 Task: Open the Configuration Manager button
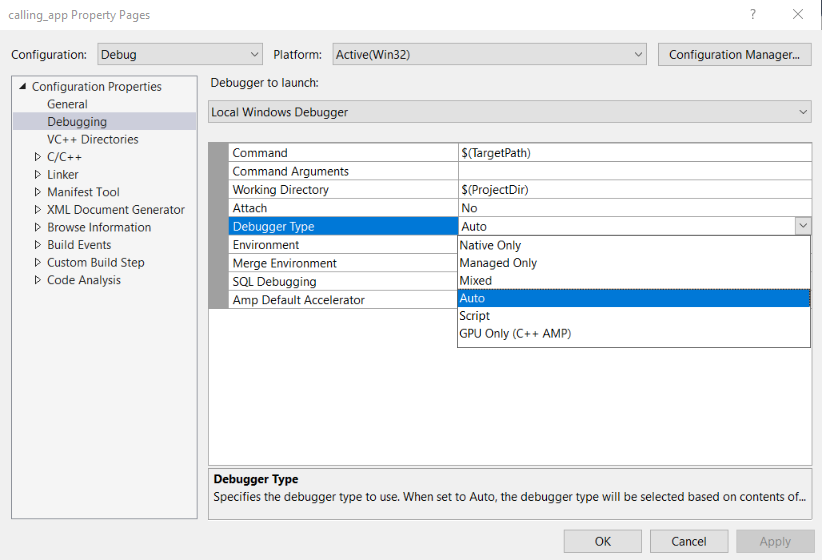tap(734, 55)
